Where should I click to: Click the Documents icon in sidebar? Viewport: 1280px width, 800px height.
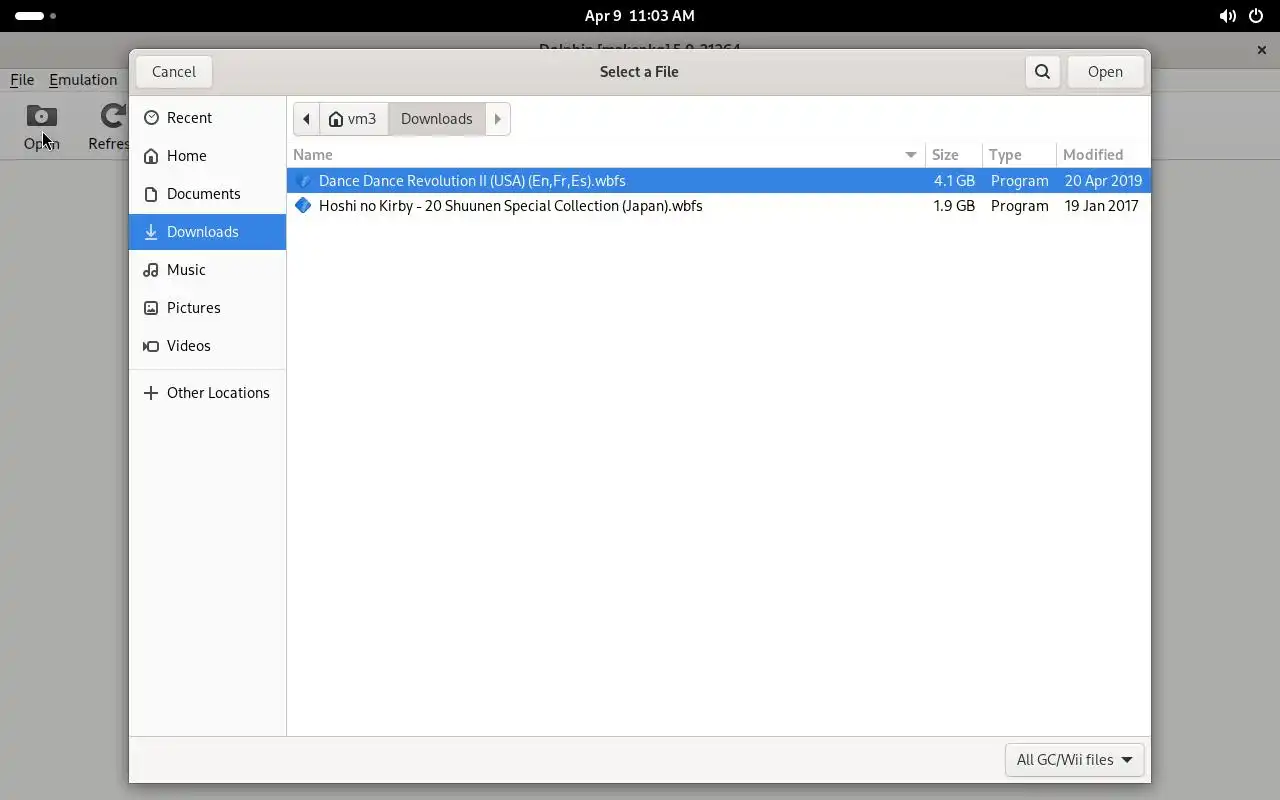pyautogui.click(x=151, y=194)
